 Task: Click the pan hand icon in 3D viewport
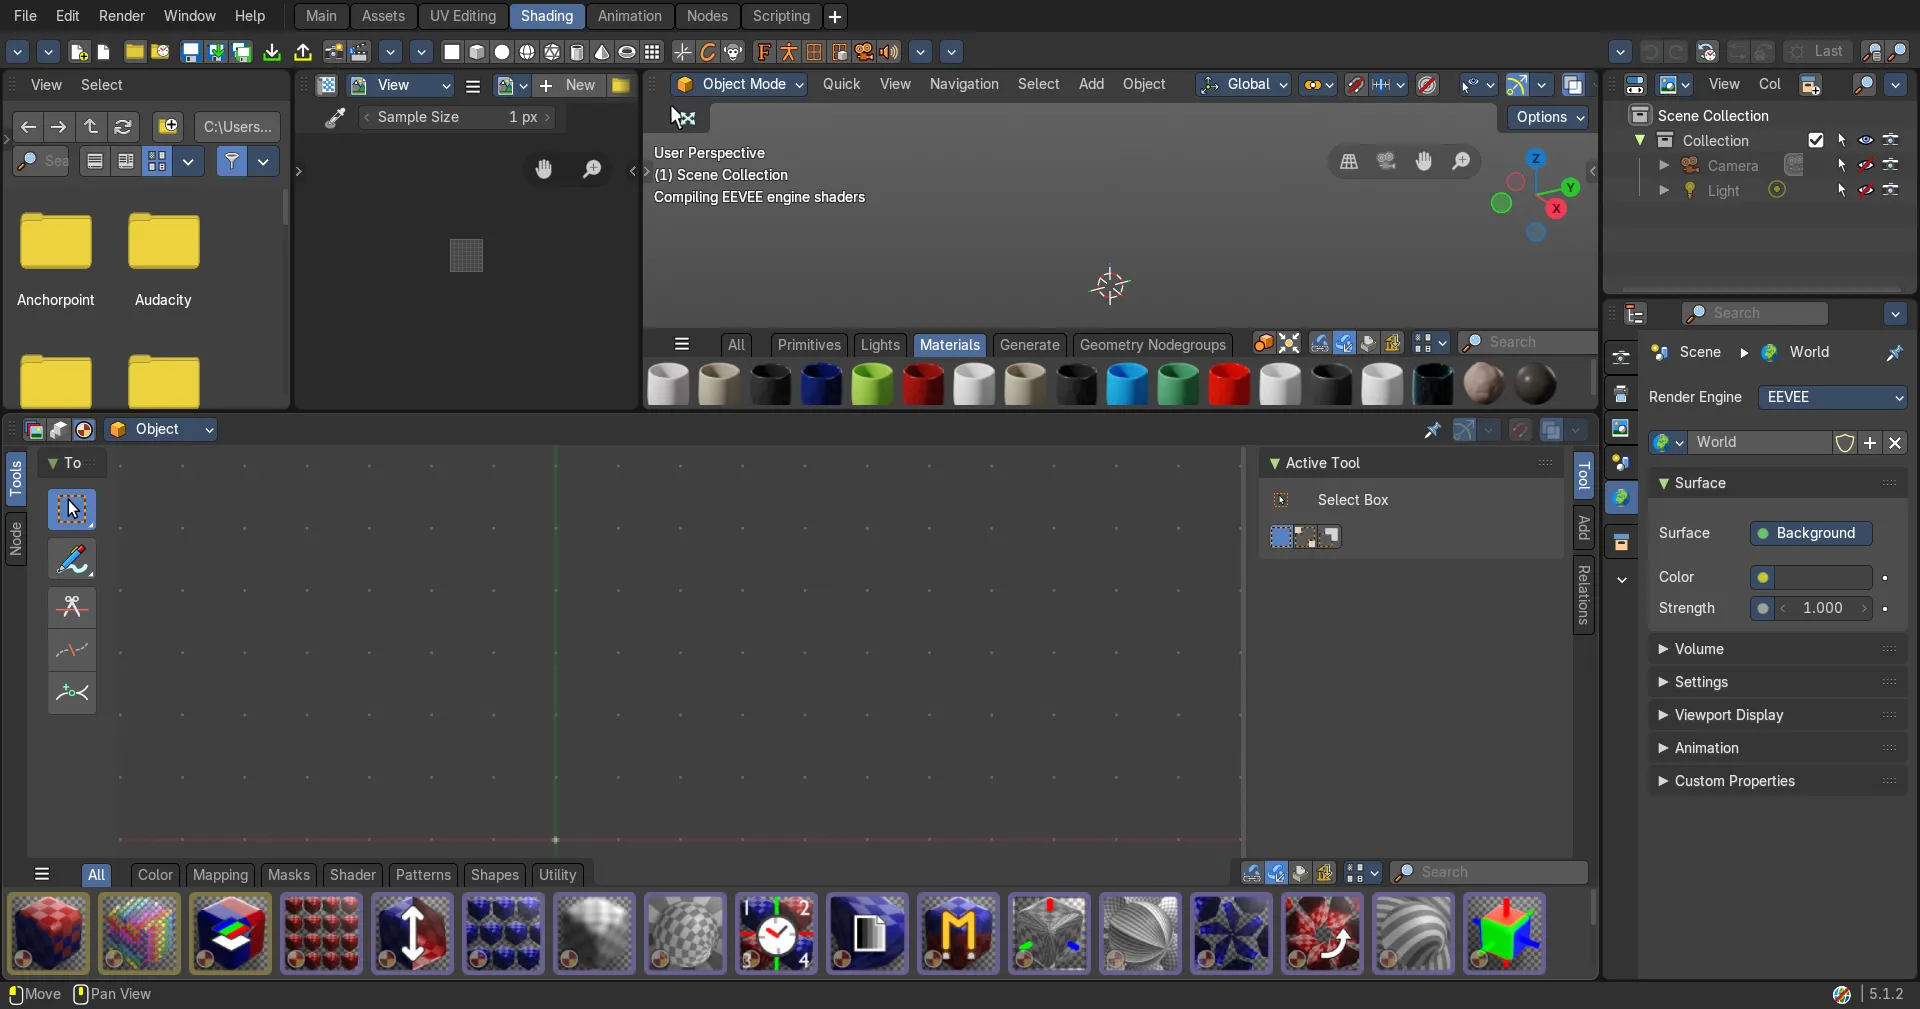coord(1424,161)
